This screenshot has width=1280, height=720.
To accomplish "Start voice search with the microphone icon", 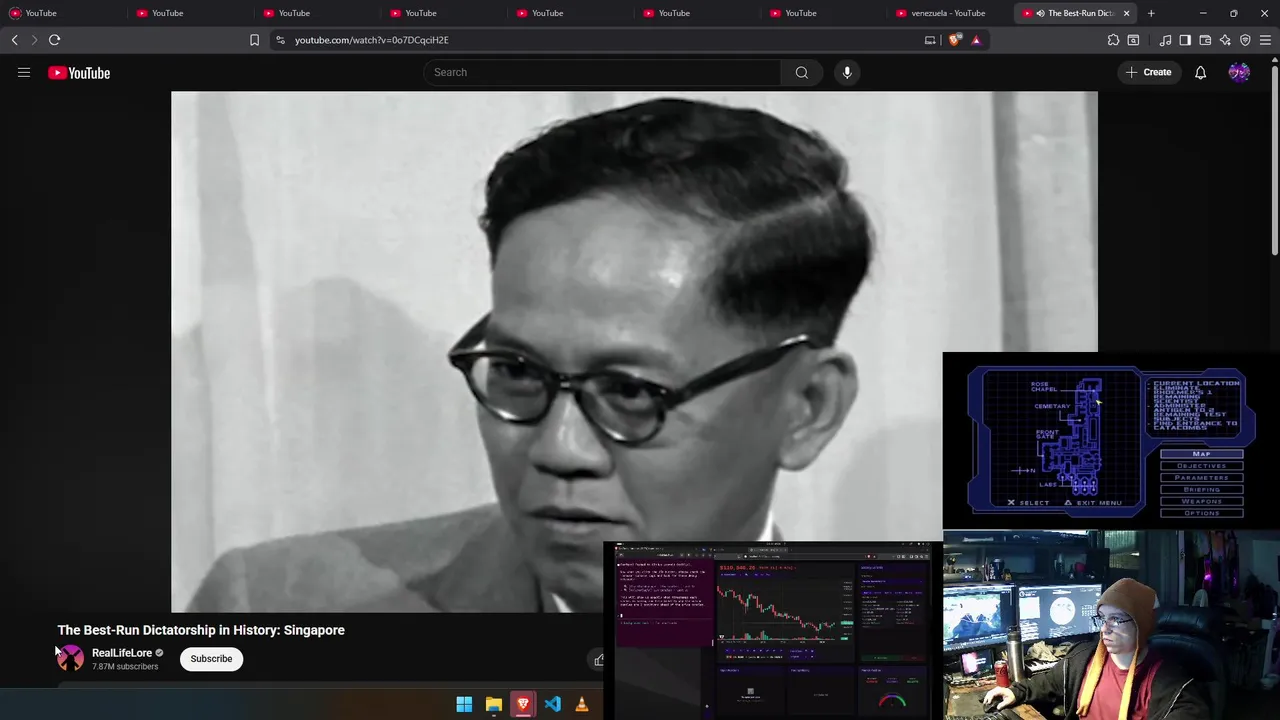I will [x=847, y=72].
